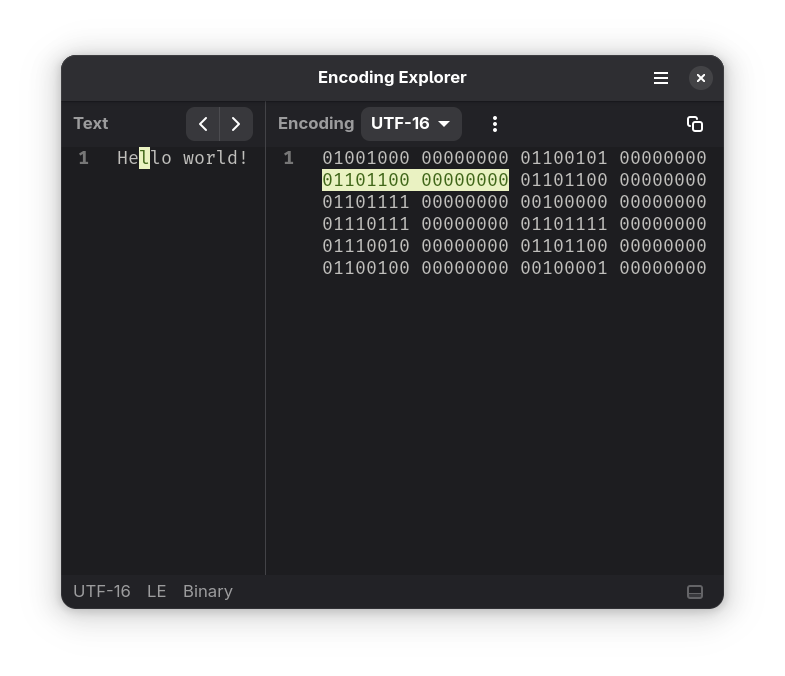Open the hamburger main menu
Screen dimensions: 785x676
point(661,78)
